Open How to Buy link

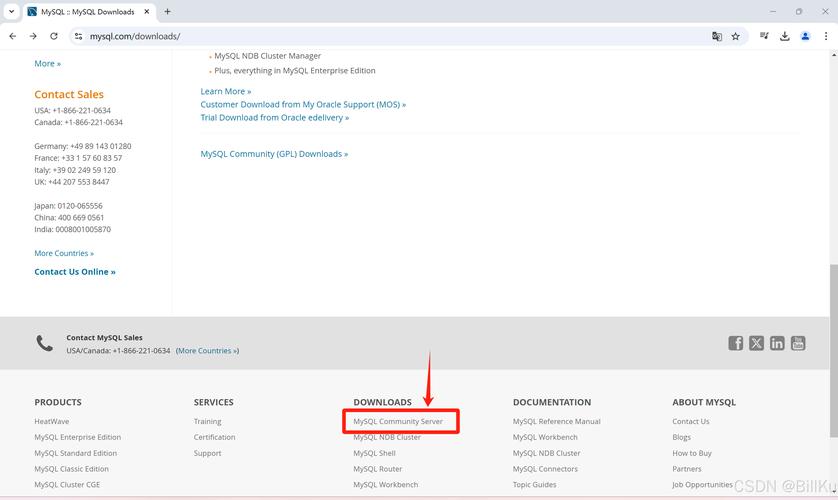[692, 453]
